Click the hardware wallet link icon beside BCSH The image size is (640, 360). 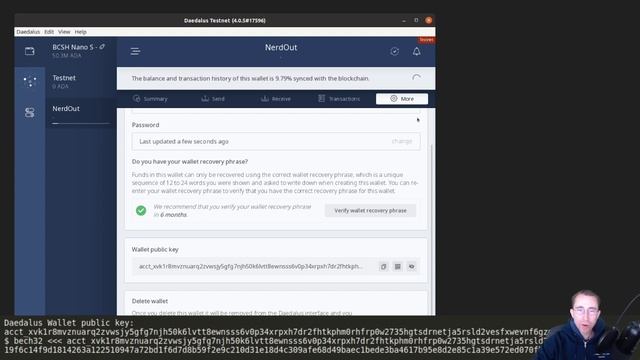[x=102, y=47]
